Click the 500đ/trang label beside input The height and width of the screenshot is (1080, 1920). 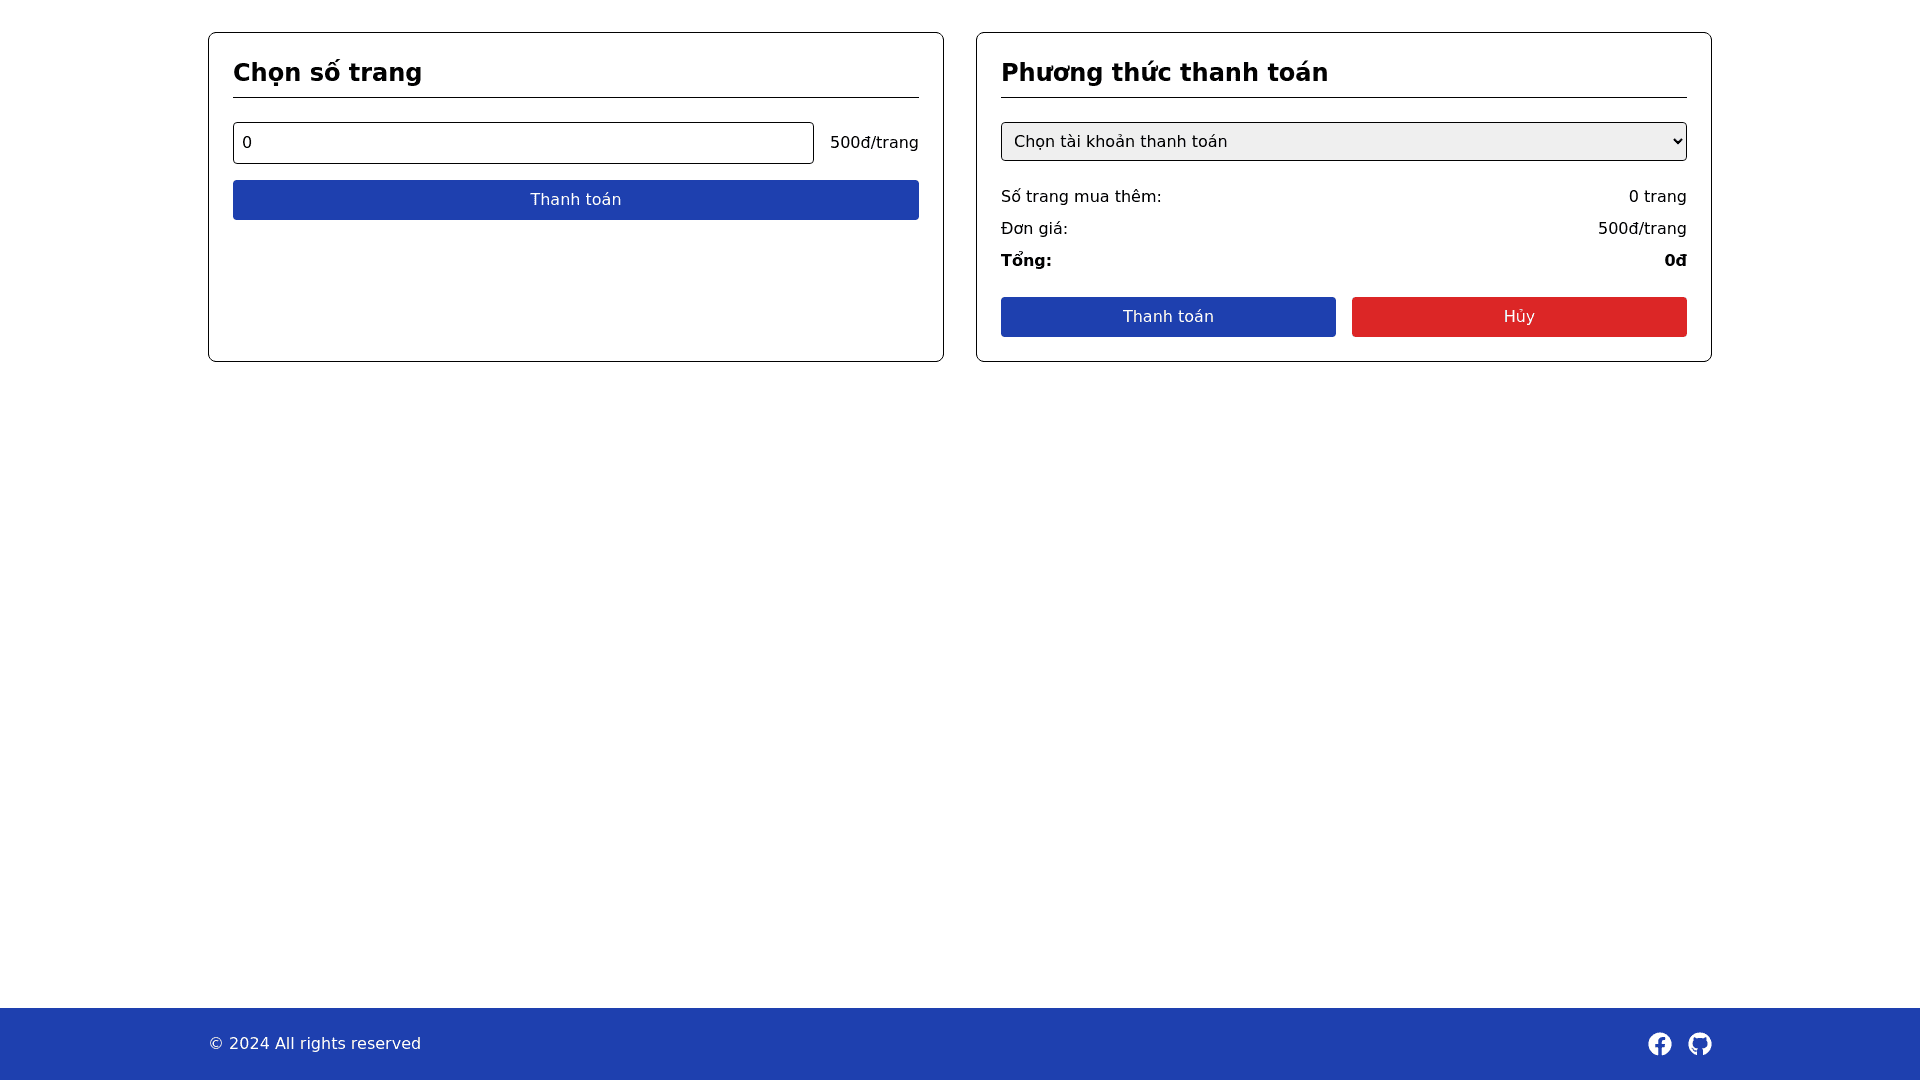tap(873, 143)
